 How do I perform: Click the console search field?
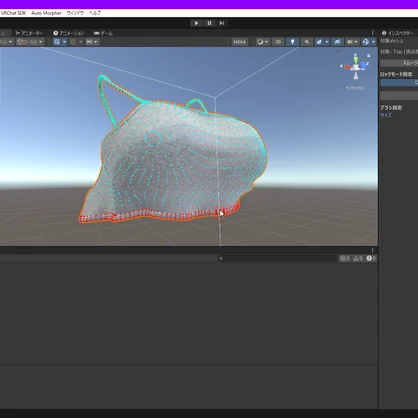277,258
